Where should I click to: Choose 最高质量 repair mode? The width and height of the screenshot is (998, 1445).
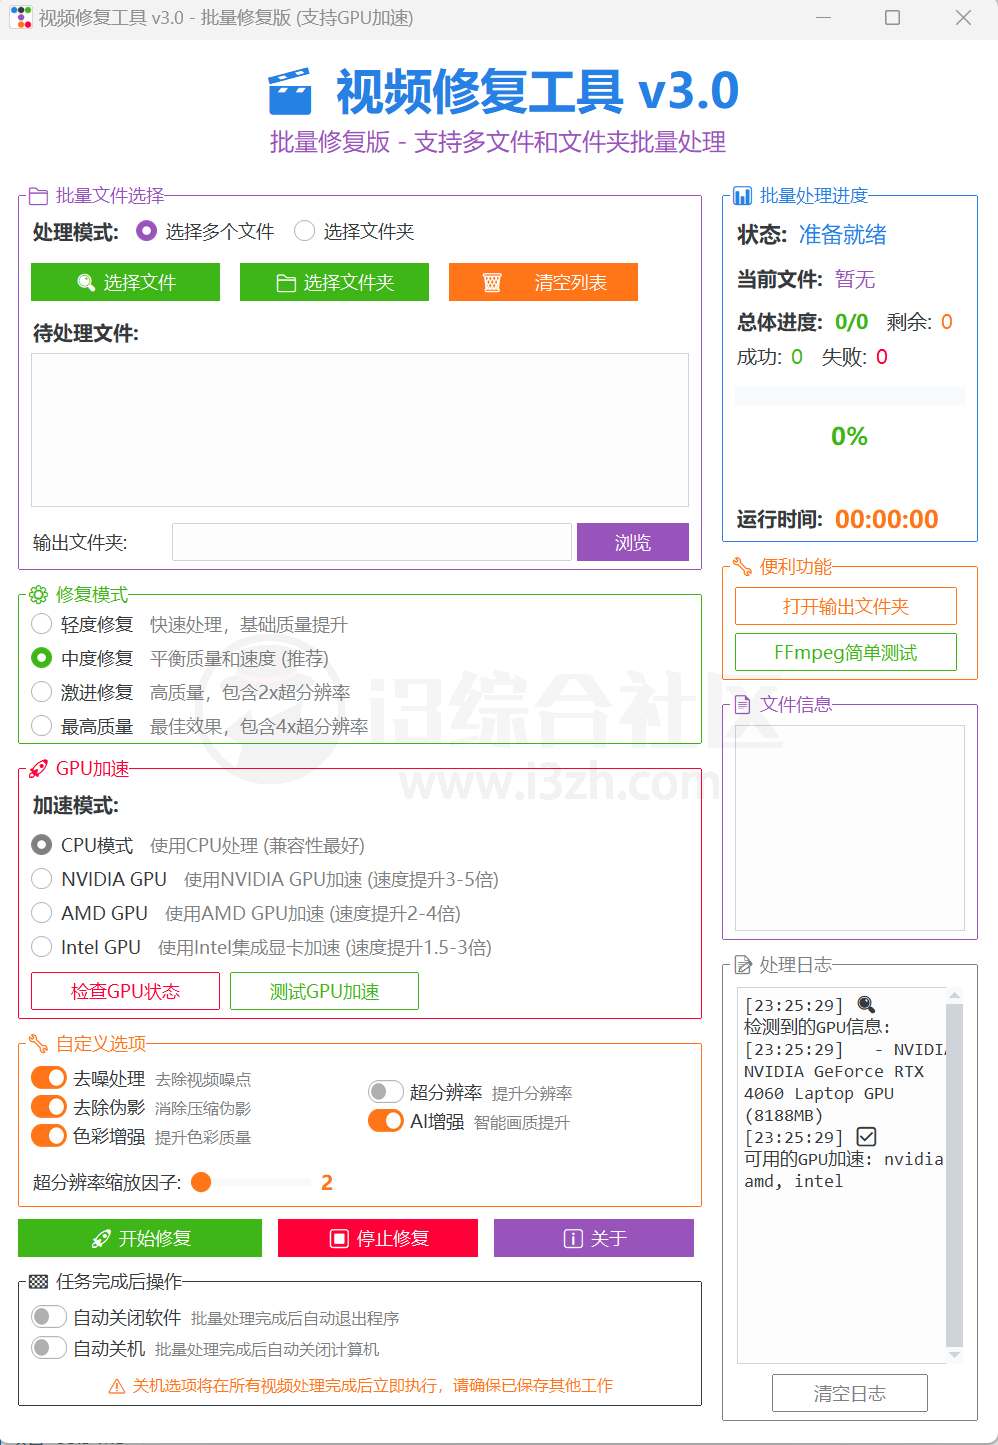[42, 726]
